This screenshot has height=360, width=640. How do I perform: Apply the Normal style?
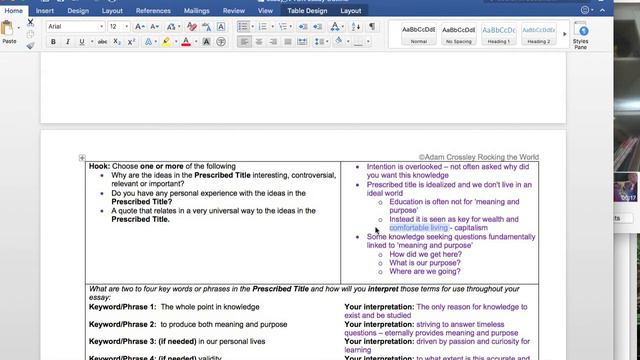(x=418, y=34)
